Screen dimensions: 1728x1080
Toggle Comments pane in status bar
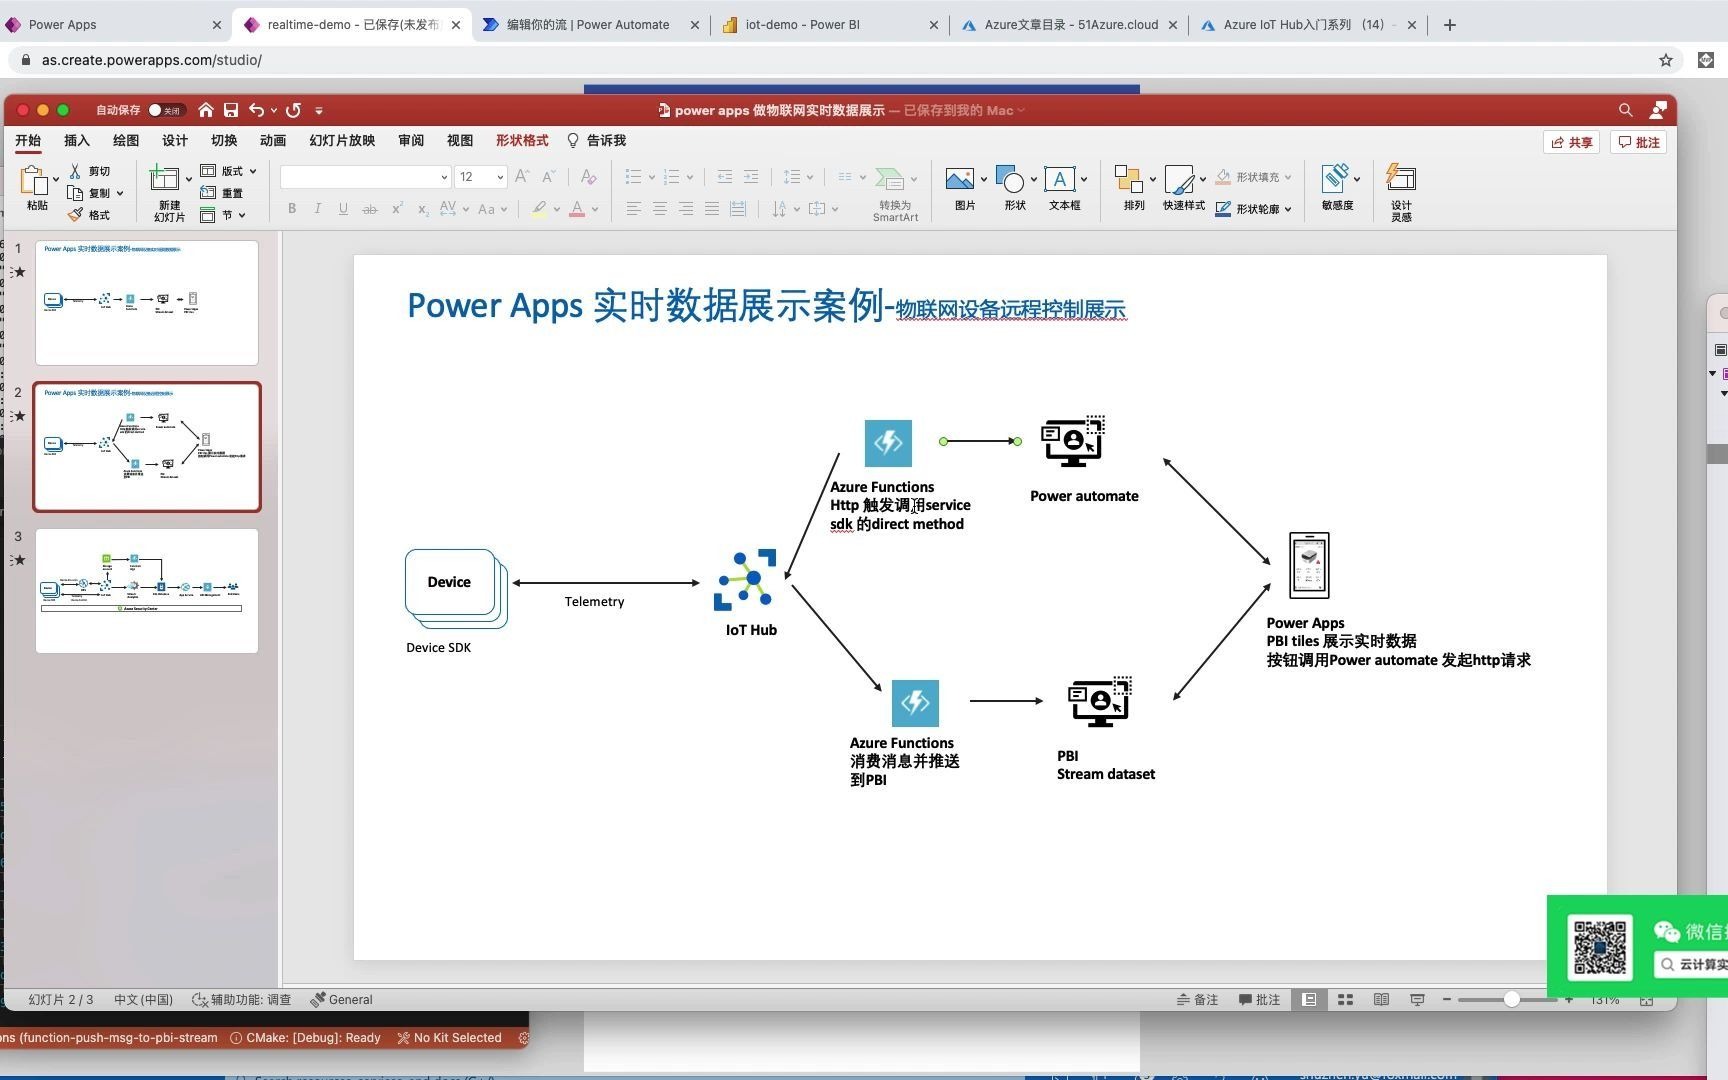[x=1259, y=999]
